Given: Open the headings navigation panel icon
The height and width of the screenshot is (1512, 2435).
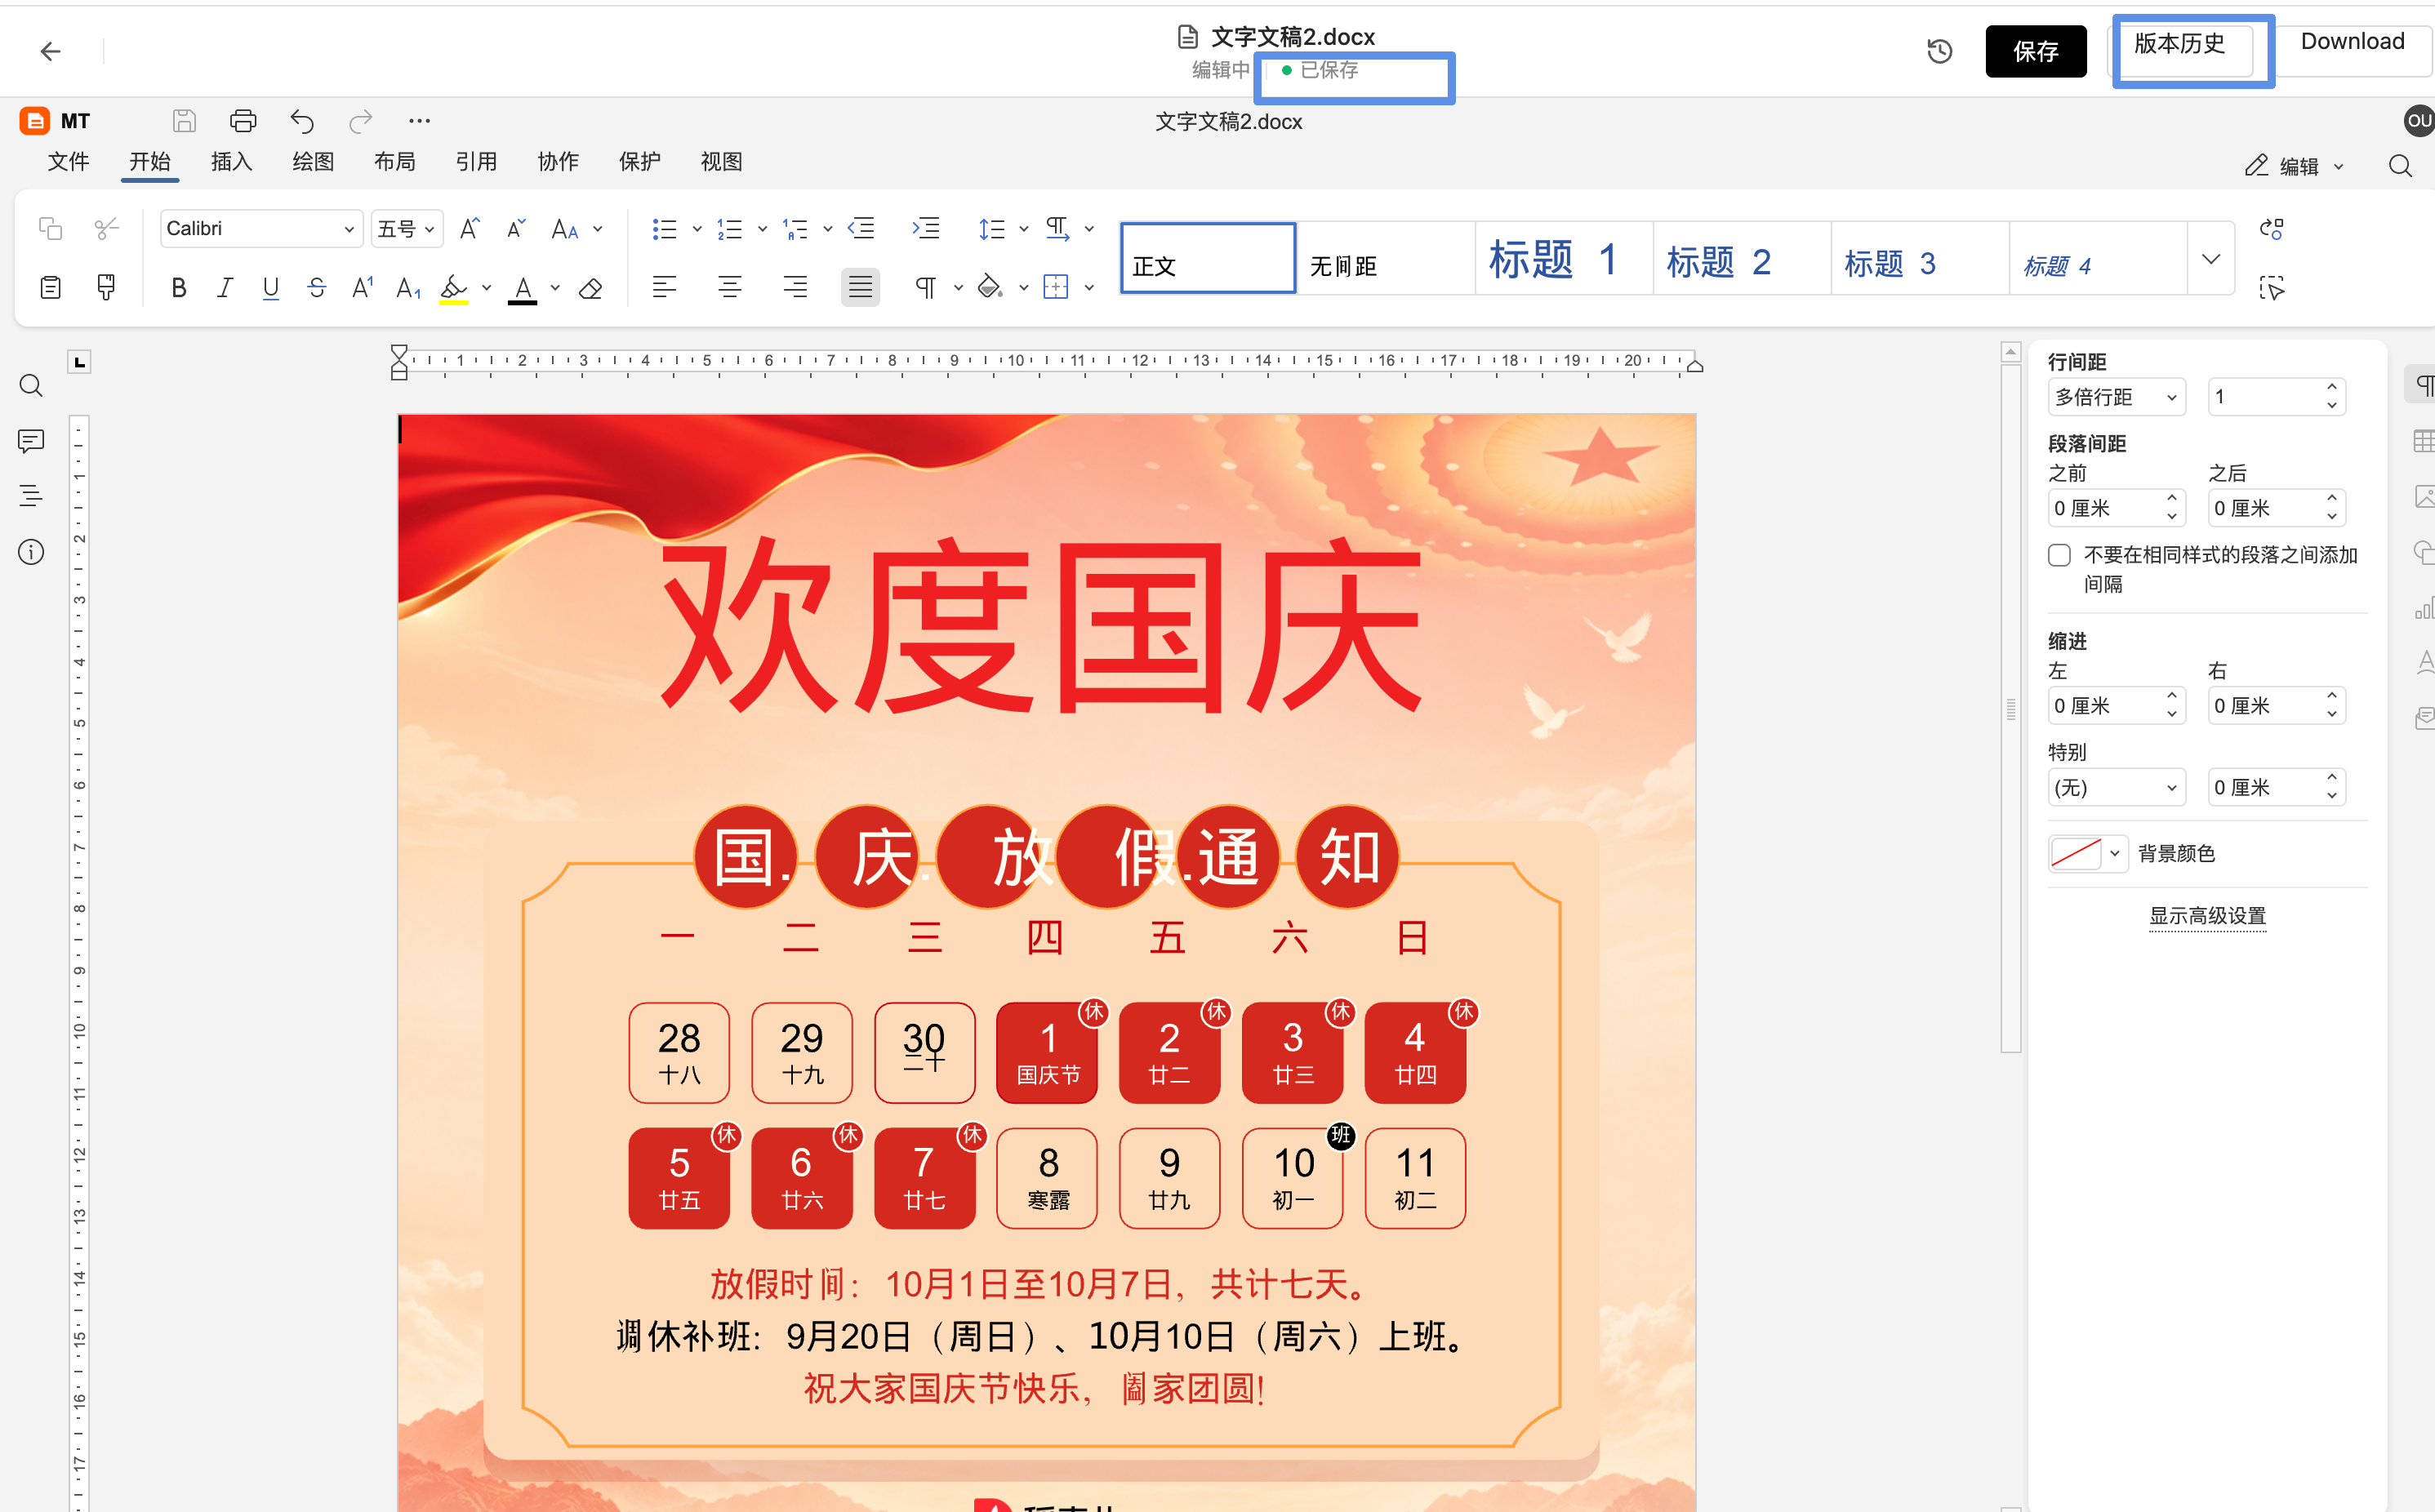Looking at the screenshot, I should point(31,496).
